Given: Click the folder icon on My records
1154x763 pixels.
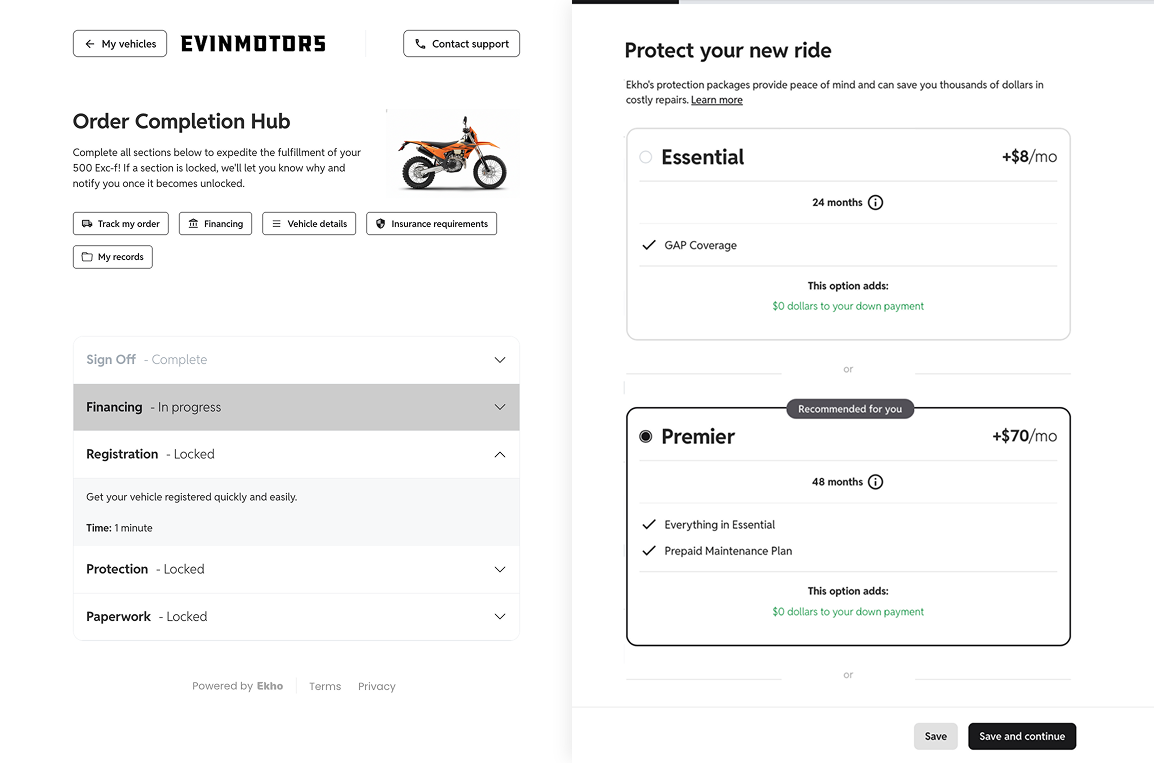Looking at the screenshot, I should [87, 257].
